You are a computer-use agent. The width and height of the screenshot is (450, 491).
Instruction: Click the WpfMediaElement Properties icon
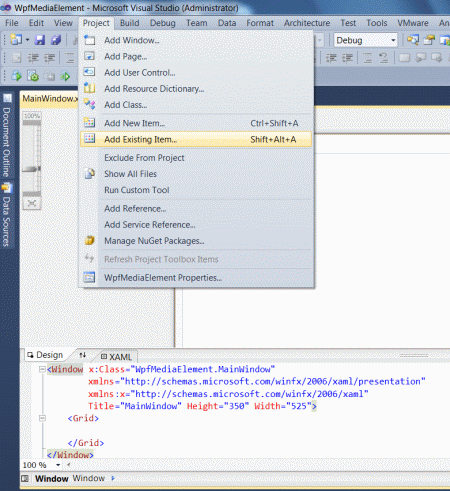[x=89, y=277]
